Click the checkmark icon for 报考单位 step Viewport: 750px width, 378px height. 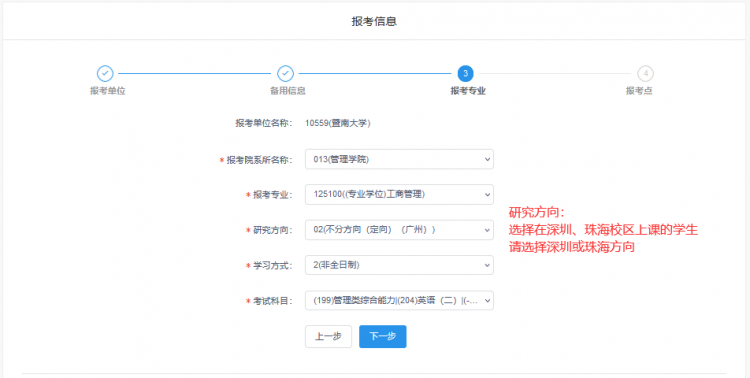point(105,74)
